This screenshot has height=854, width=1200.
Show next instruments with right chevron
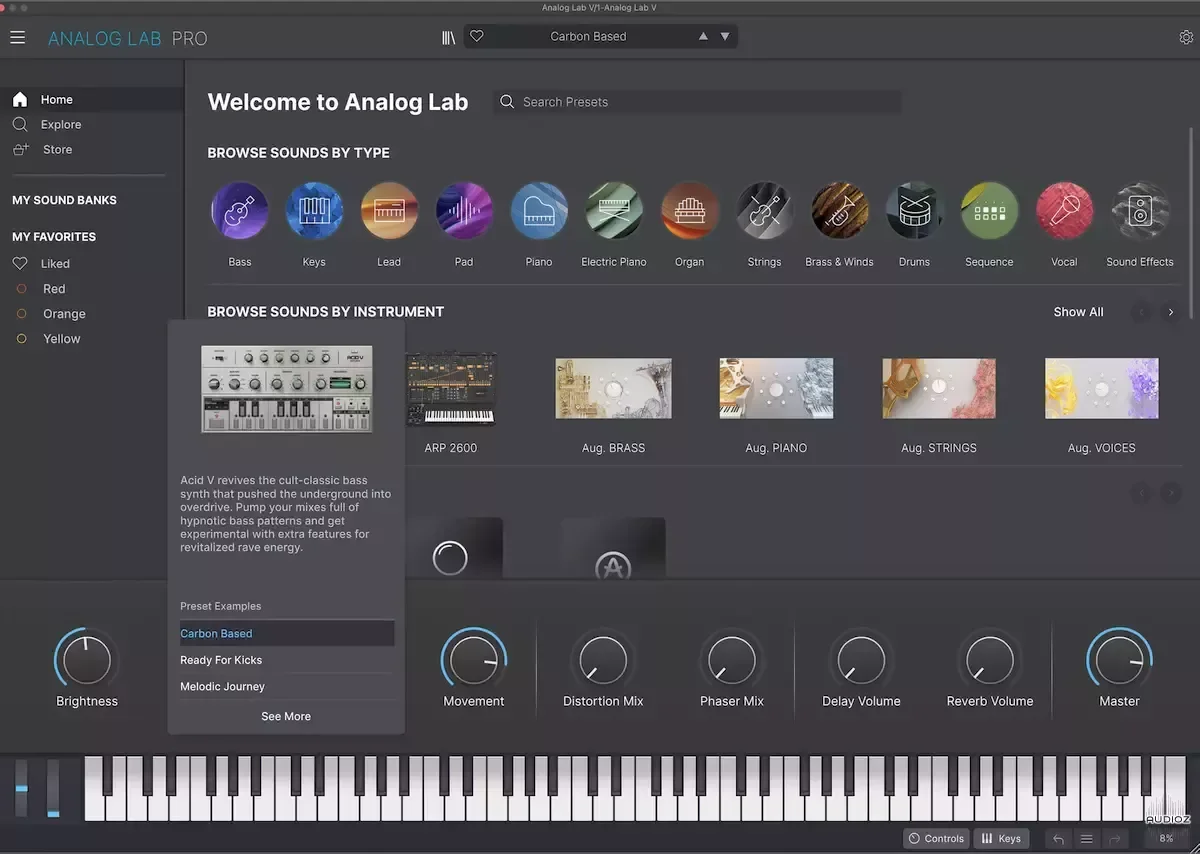[1171, 312]
